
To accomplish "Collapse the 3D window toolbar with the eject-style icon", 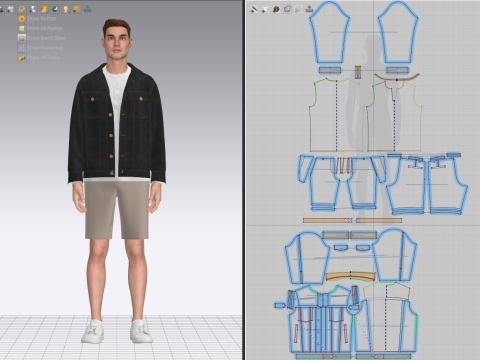I will (x=88, y=9).
